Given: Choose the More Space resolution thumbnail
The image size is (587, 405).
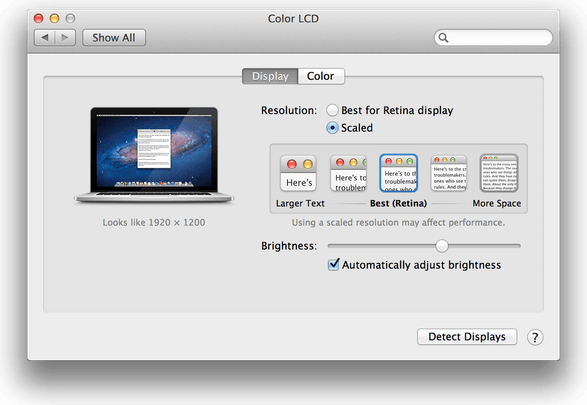Looking at the screenshot, I should click(499, 173).
